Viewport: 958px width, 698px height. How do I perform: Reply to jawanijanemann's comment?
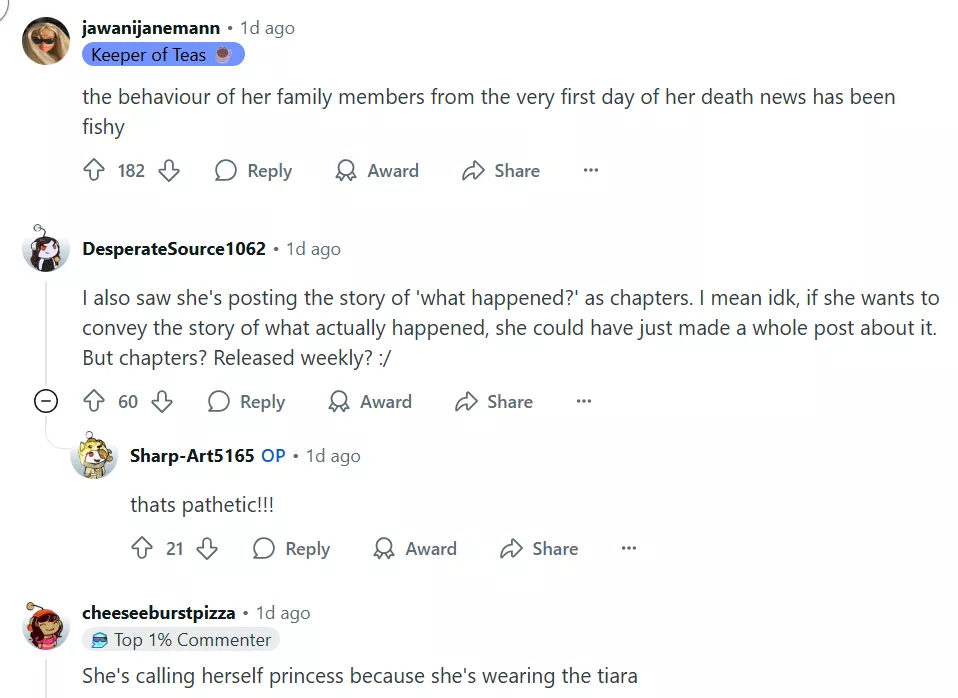pyautogui.click(x=254, y=171)
